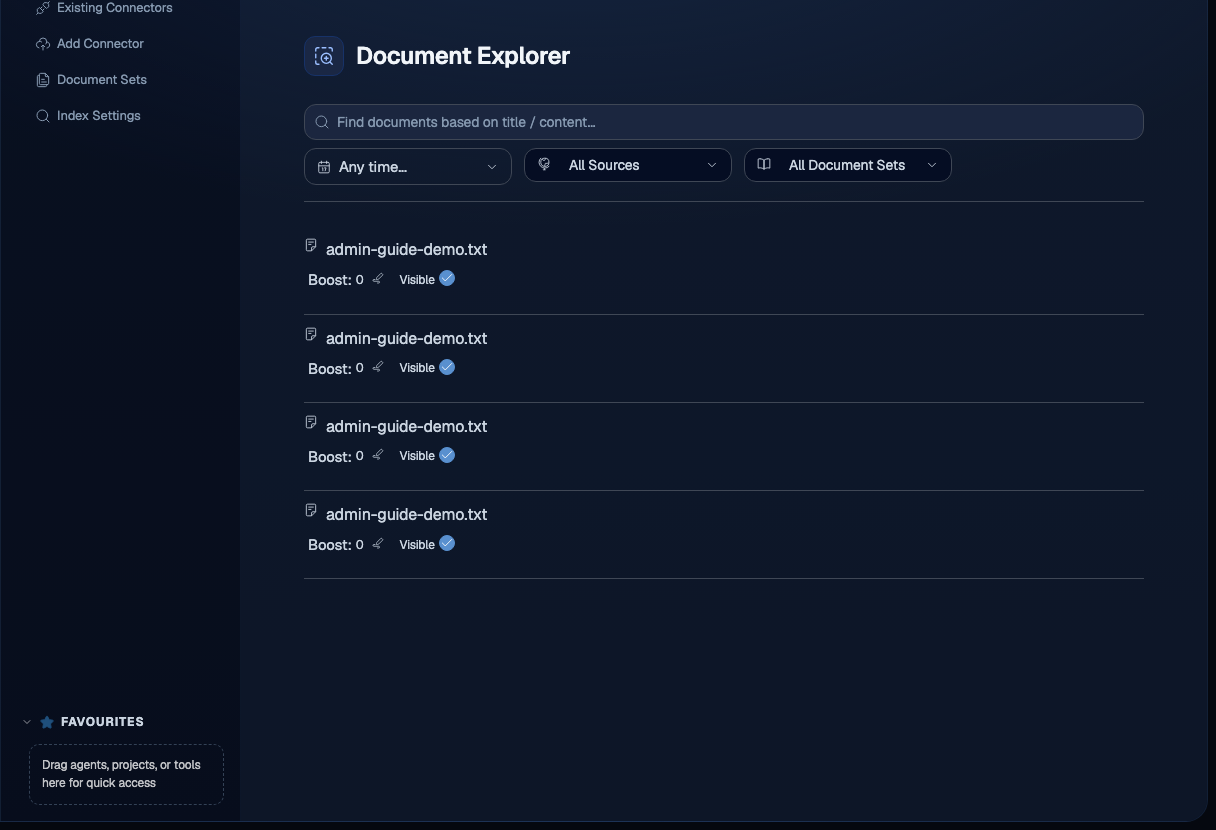Click the All Sources filter icon

544,164
